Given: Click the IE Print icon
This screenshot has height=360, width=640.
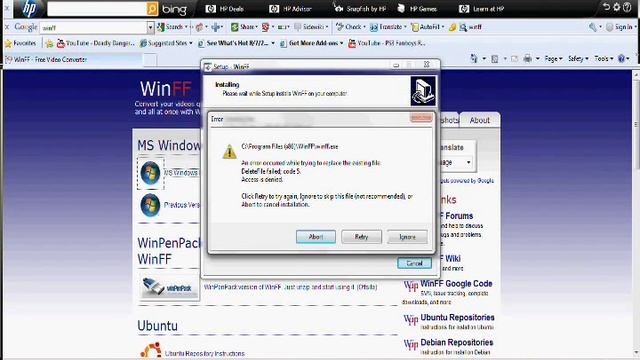Looking at the screenshot, I should [527, 59].
